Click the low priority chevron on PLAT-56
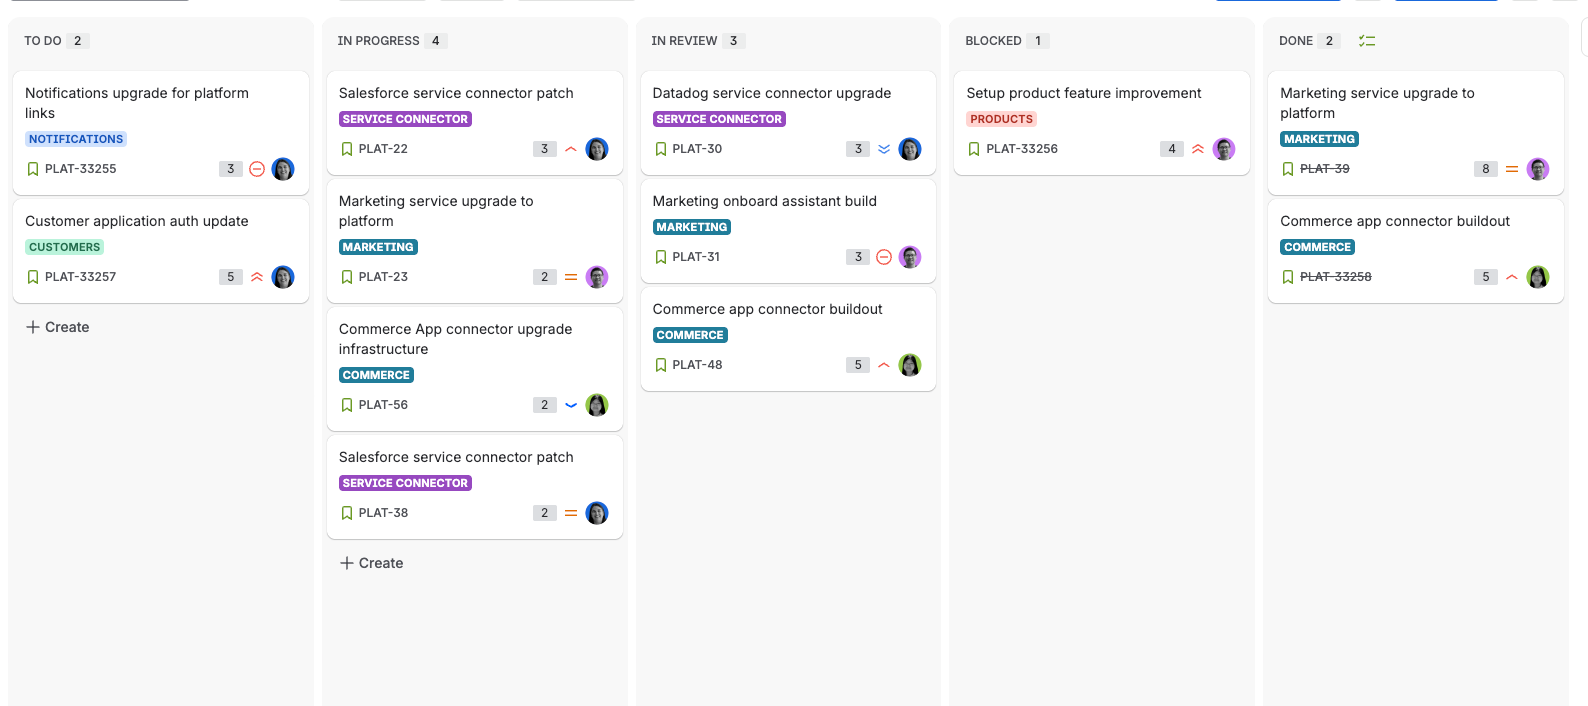Viewport: 1588px width, 706px height. (571, 405)
